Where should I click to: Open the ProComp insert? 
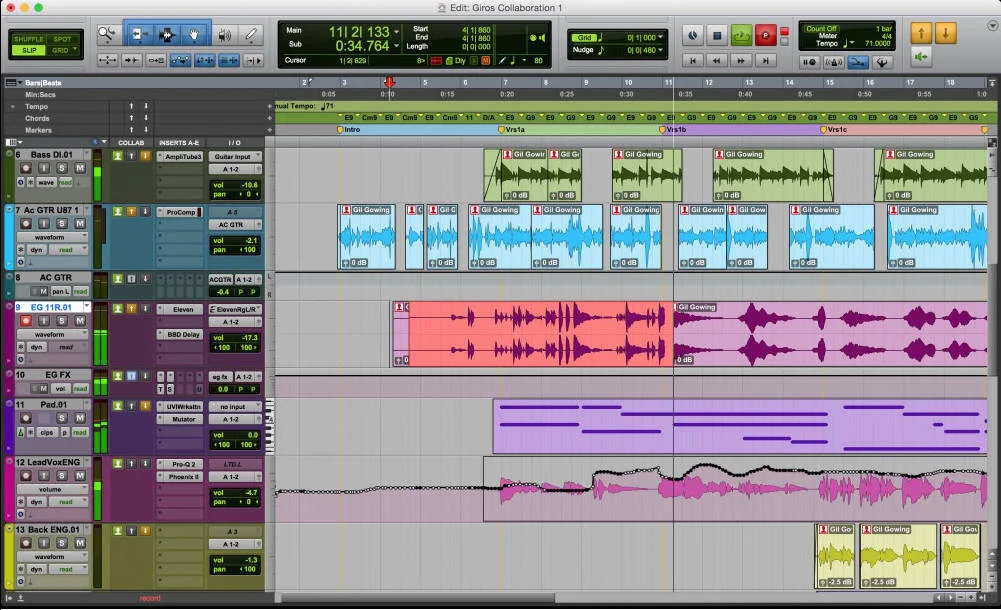coord(181,212)
